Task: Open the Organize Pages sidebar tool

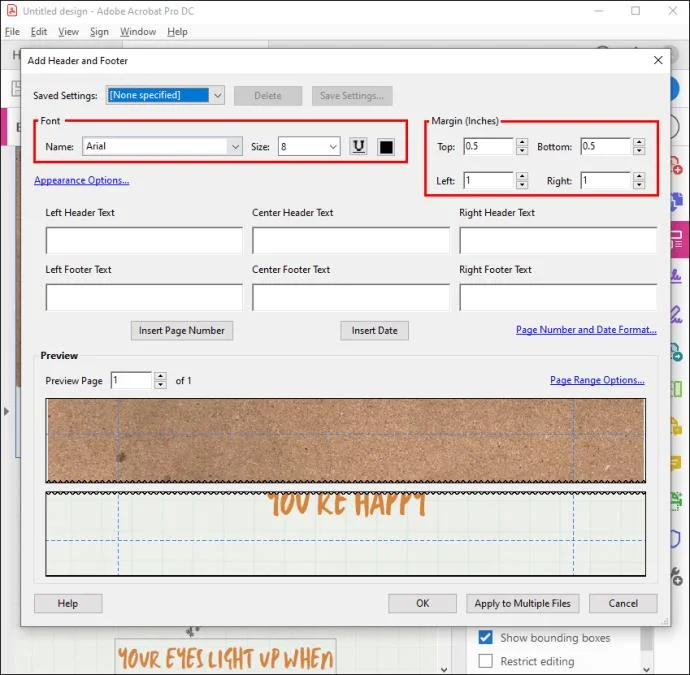Action: point(676,389)
